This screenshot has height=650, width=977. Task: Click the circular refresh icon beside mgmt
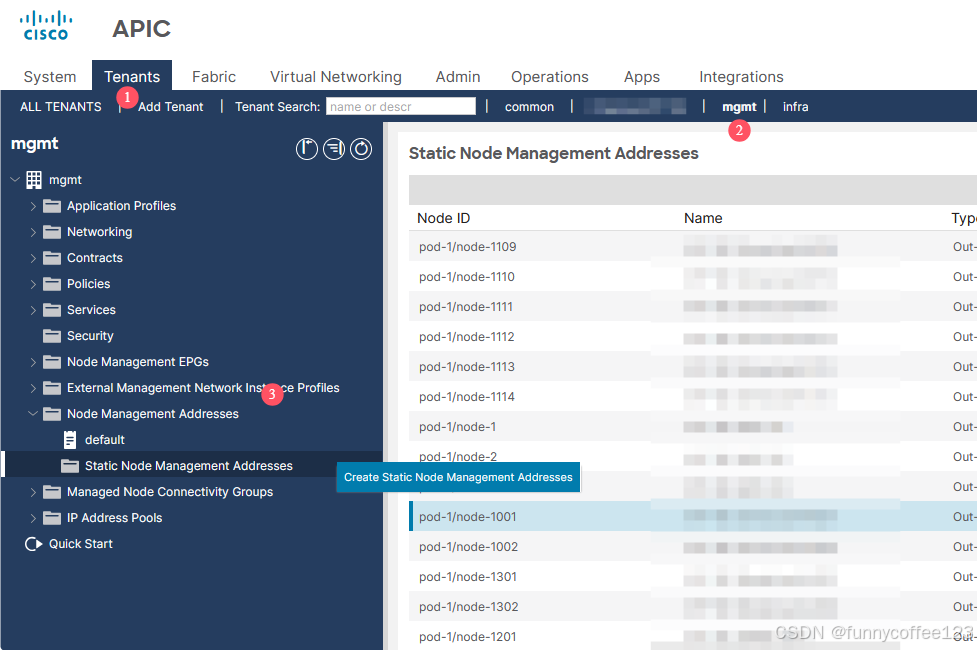coord(361,149)
